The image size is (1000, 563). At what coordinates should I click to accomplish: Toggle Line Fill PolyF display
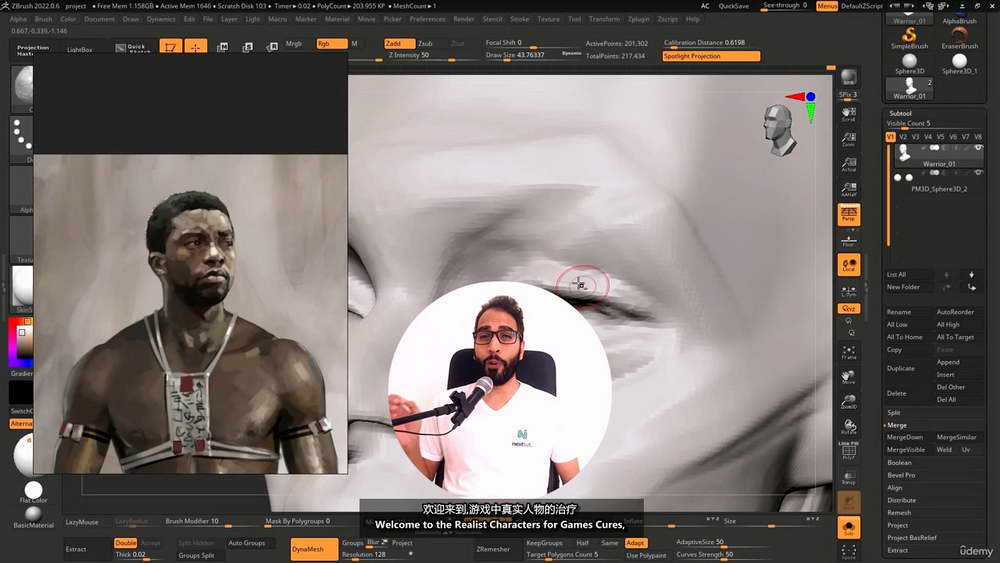tap(848, 451)
